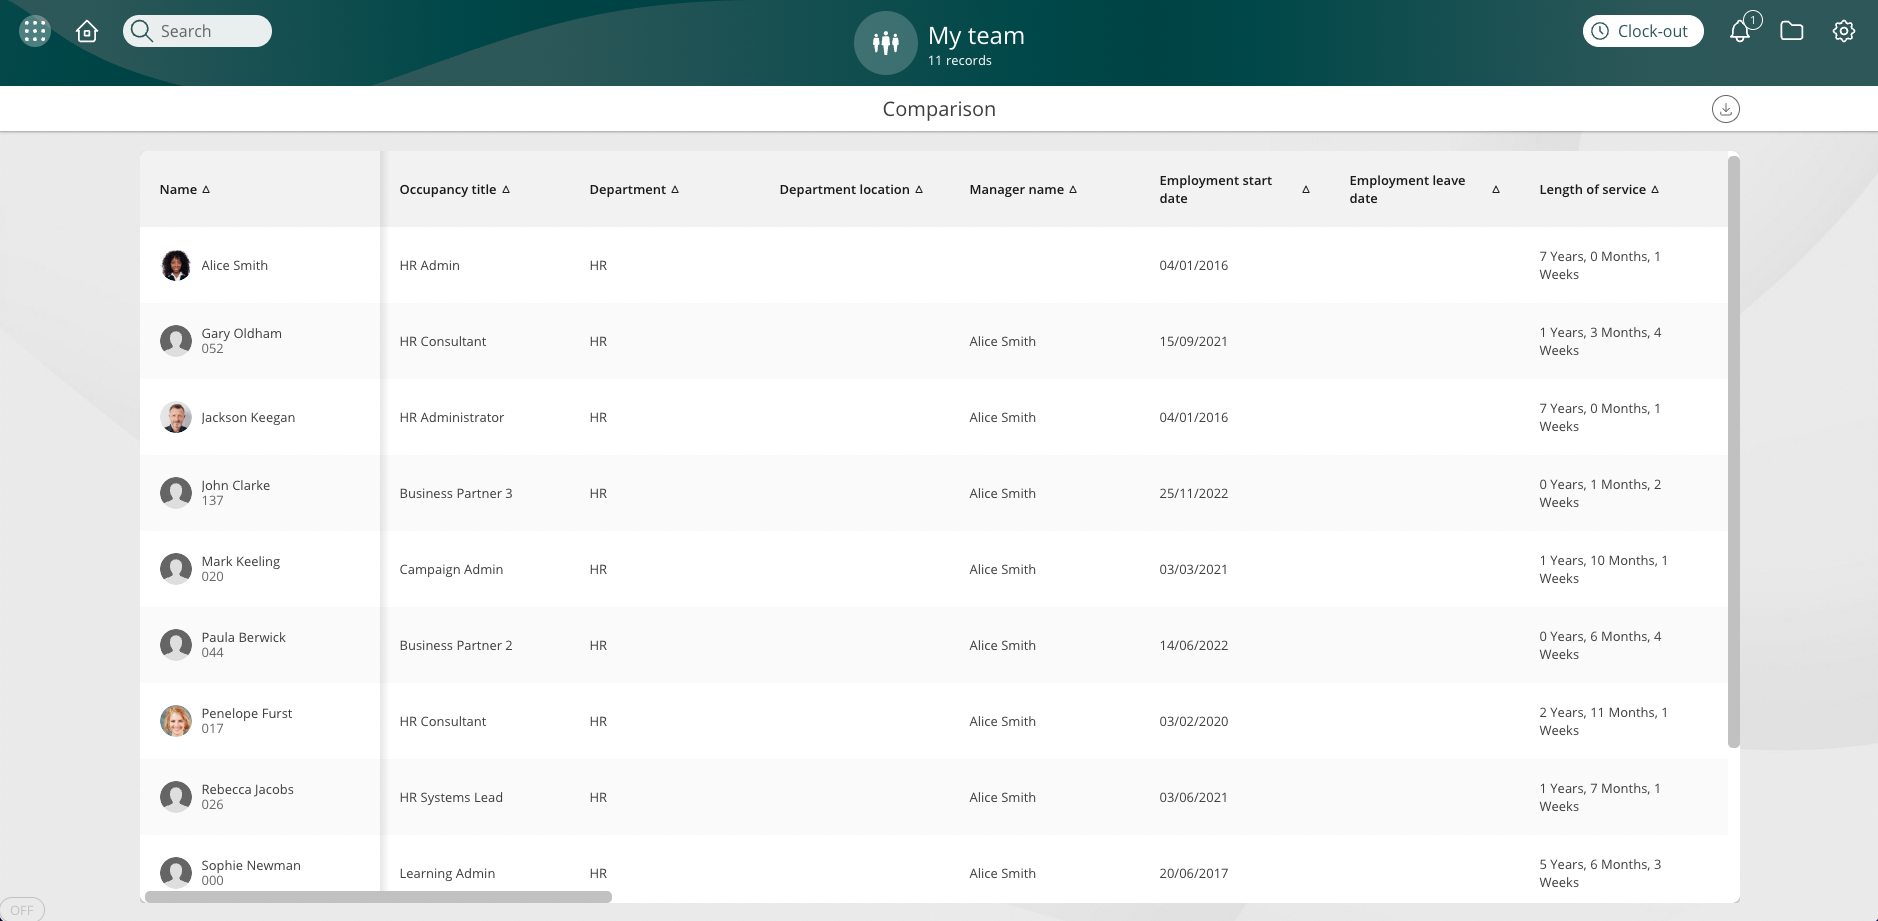Select Sophie Newman's name

[251, 865]
